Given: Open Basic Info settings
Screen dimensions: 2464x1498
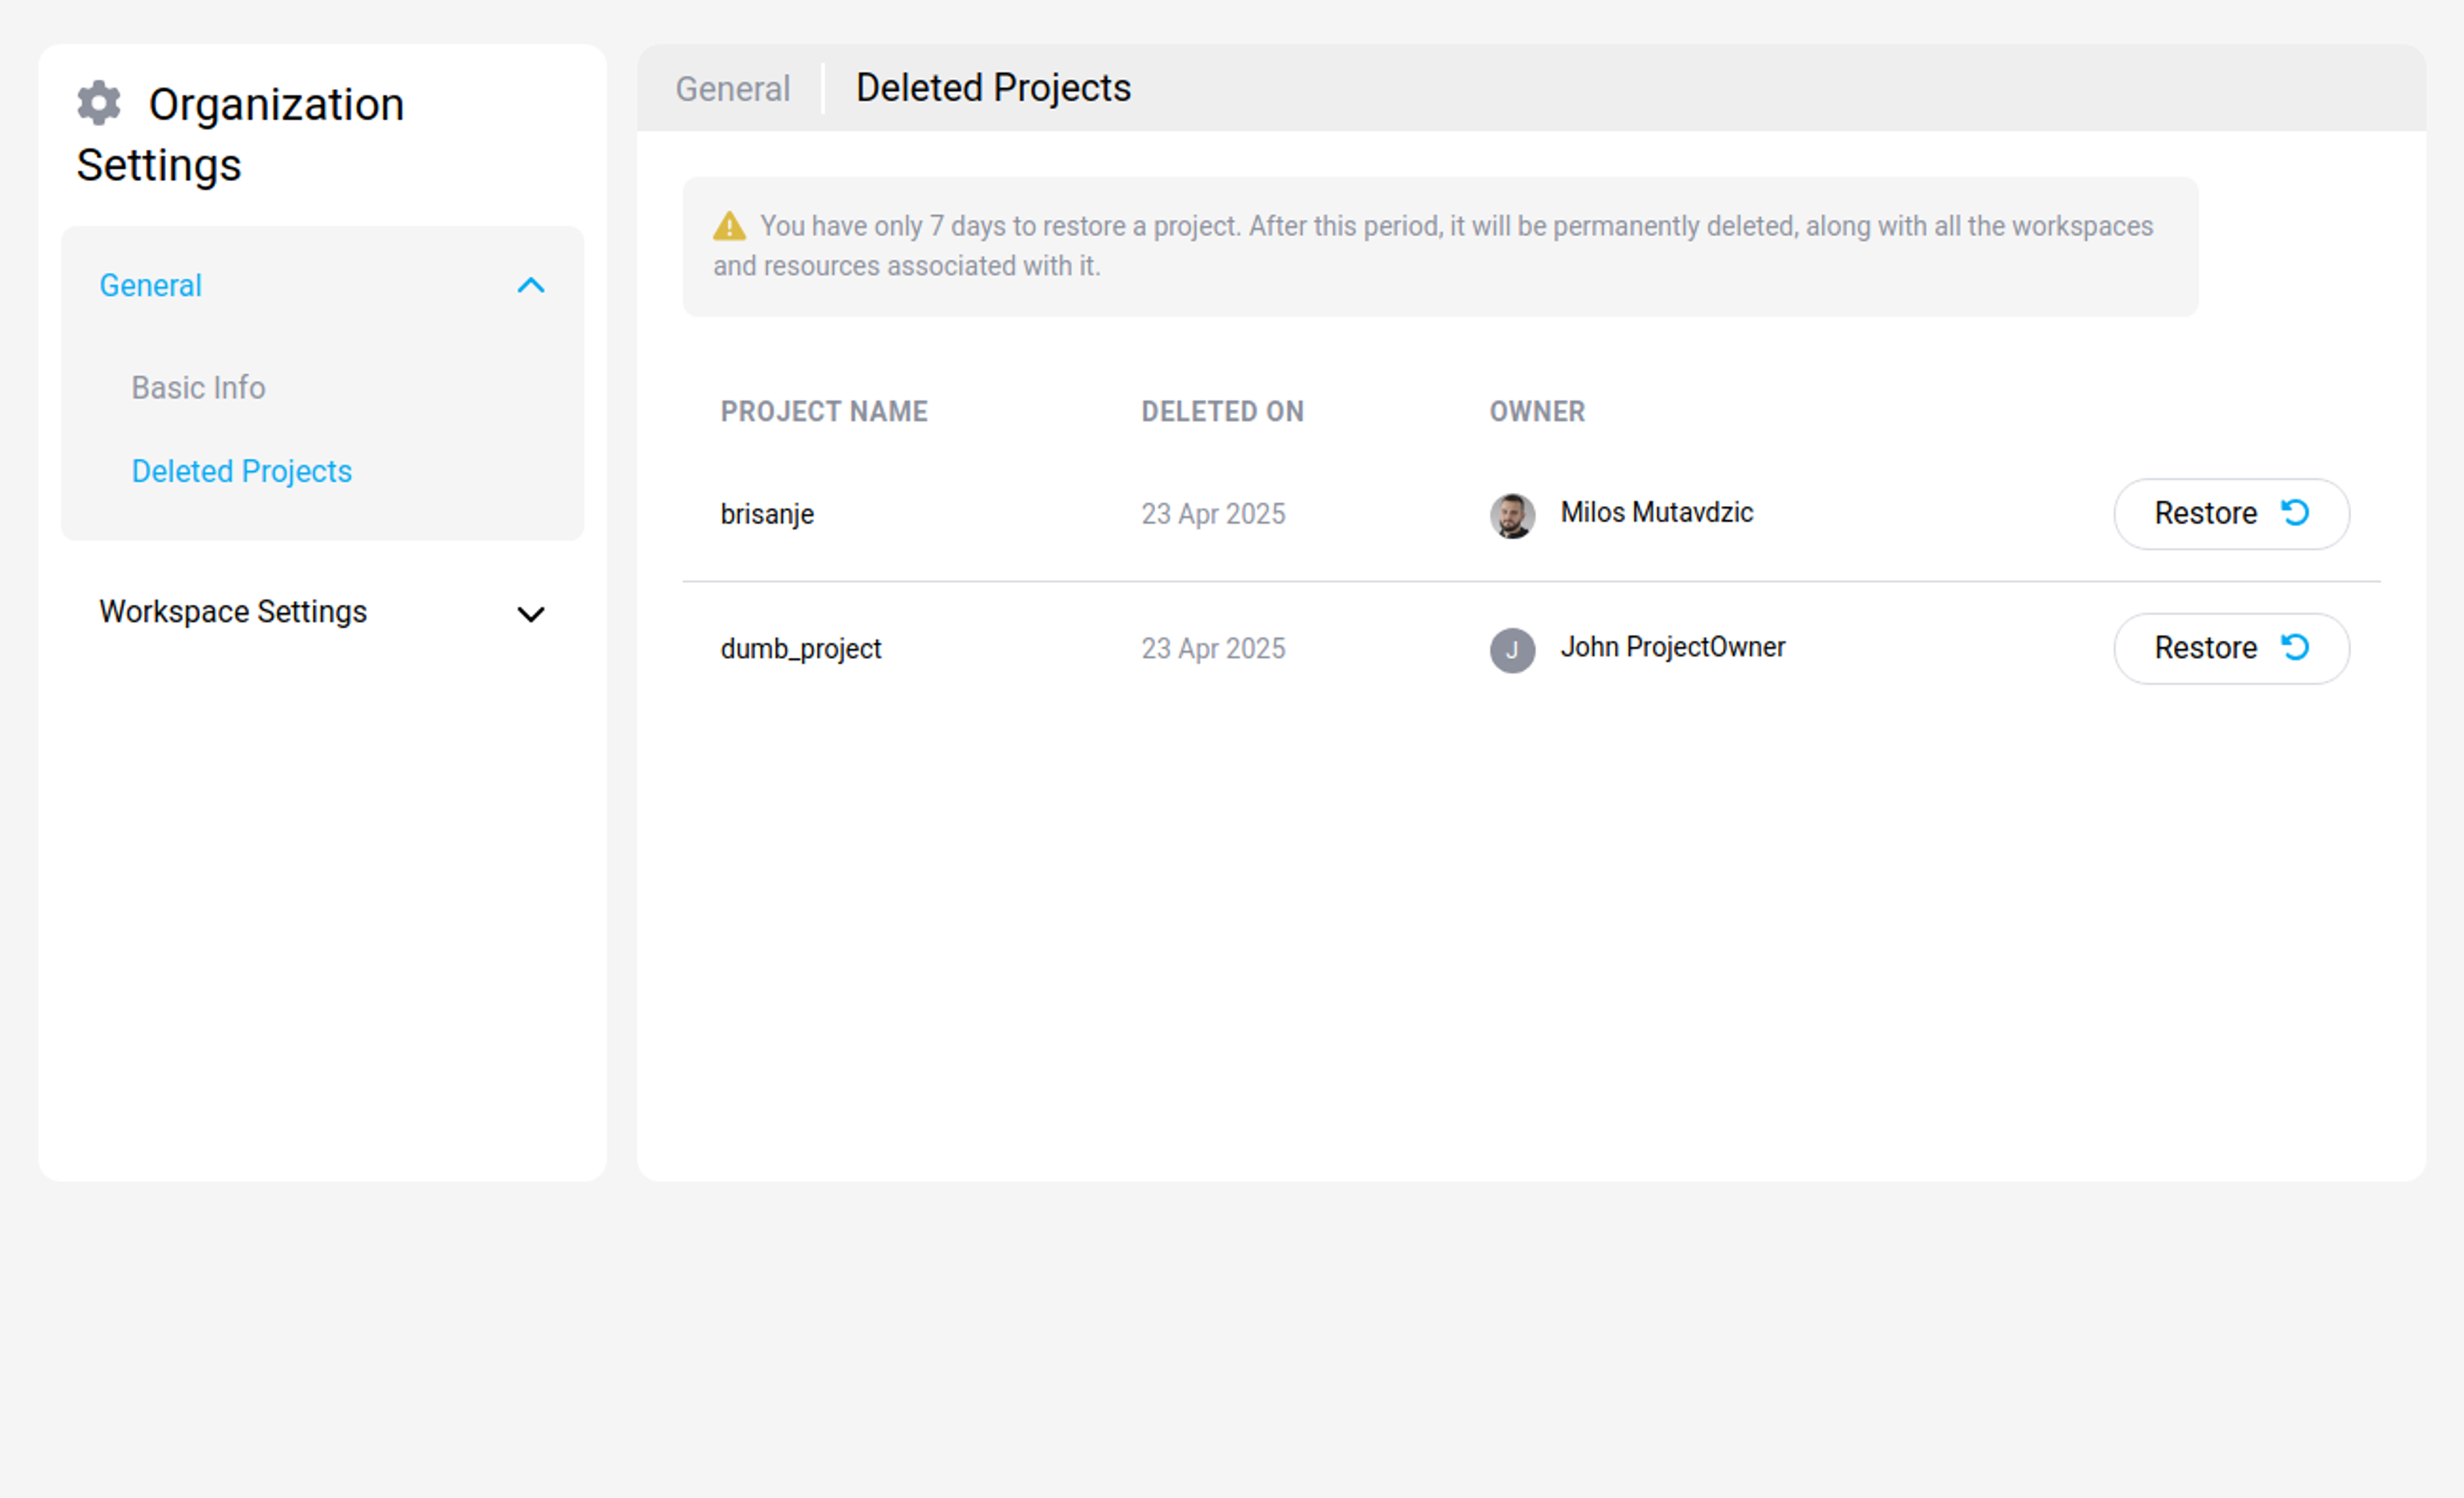Looking at the screenshot, I should coord(198,388).
